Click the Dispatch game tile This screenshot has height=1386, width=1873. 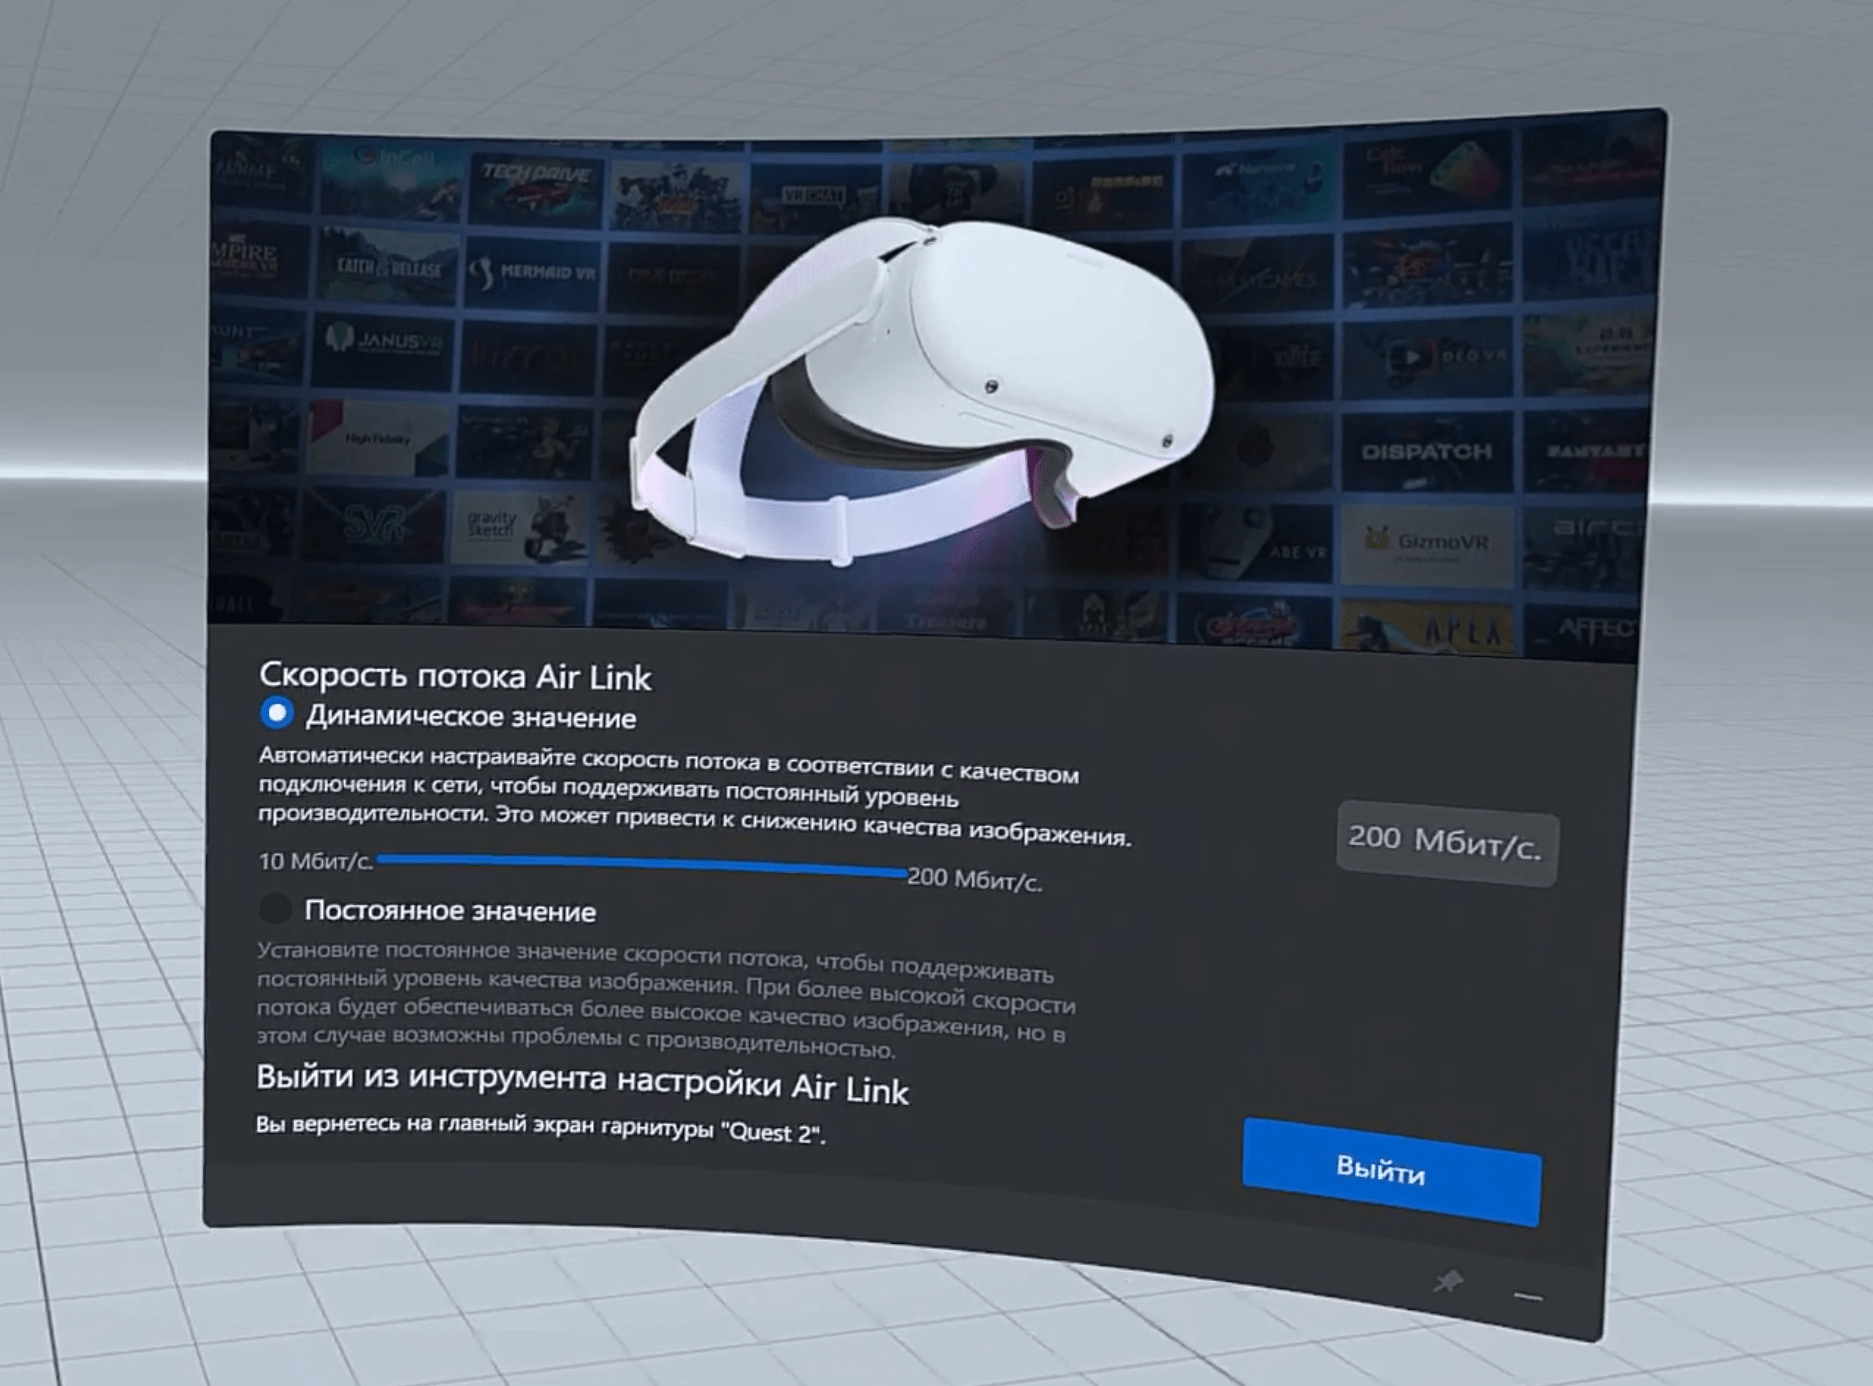(x=1426, y=452)
